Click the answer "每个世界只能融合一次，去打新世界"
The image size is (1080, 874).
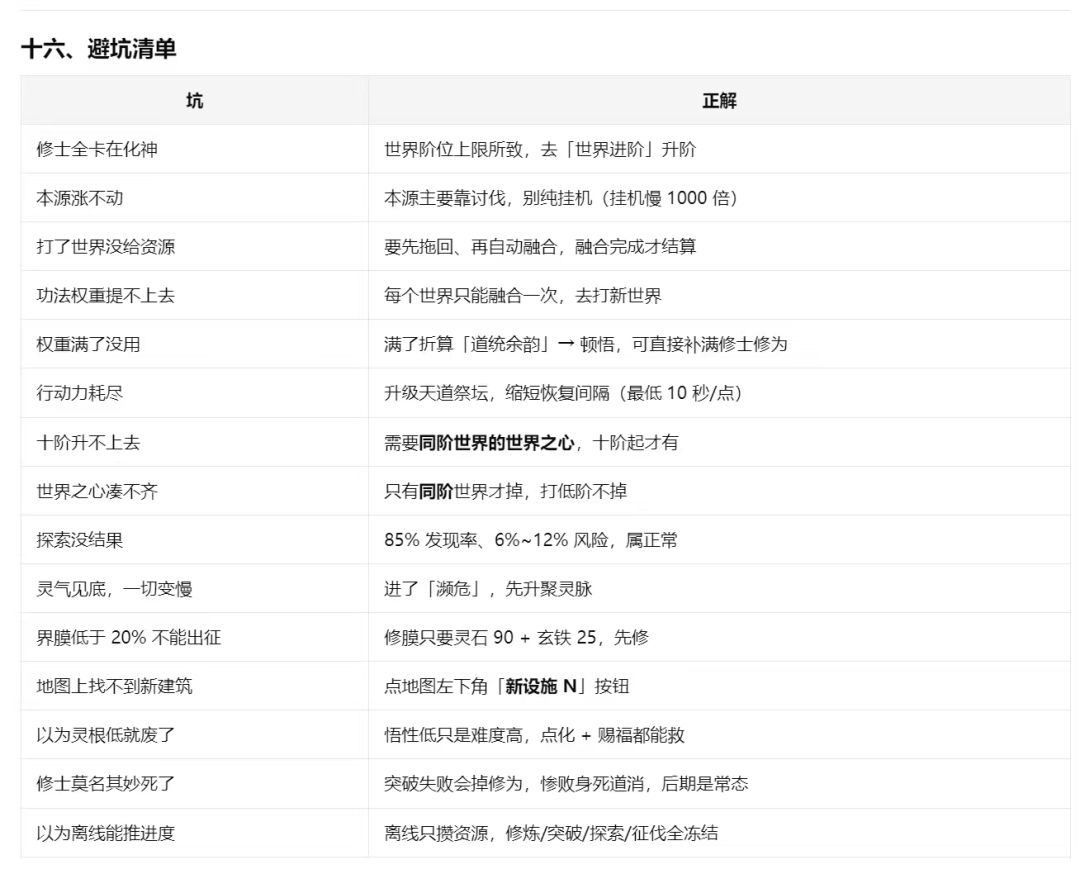point(523,295)
